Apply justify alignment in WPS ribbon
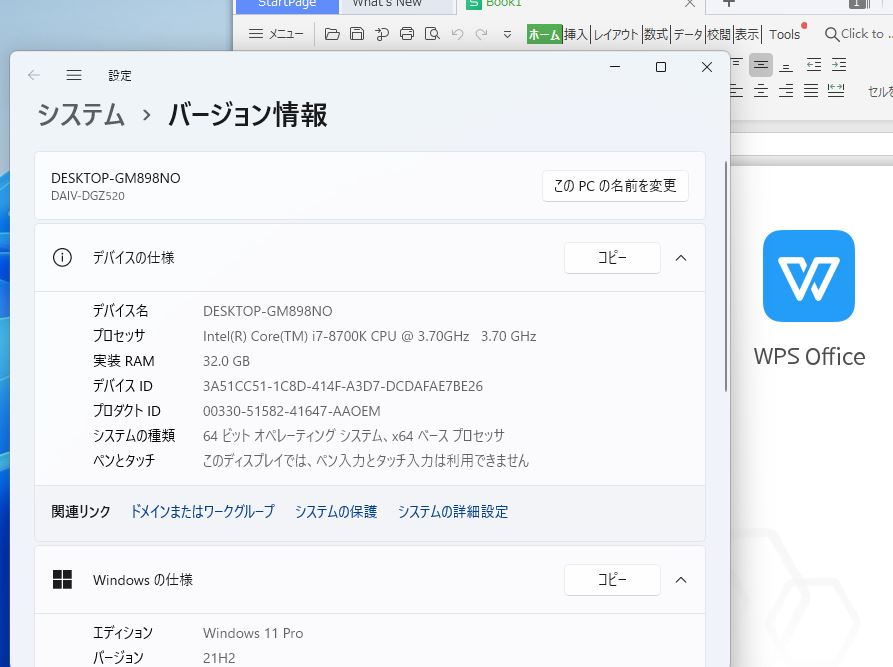The image size is (893, 667). [x=811, y=90]
